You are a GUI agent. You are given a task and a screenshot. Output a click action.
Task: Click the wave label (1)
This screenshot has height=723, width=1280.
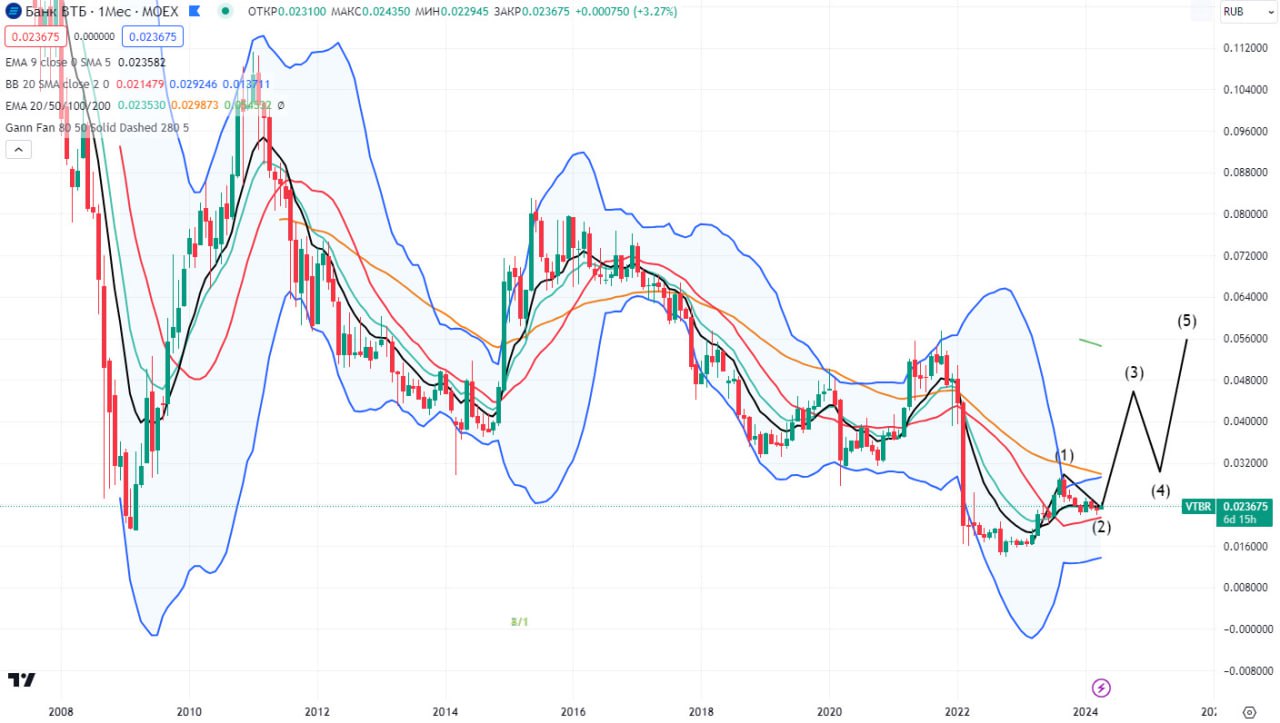coord(1066,455)
